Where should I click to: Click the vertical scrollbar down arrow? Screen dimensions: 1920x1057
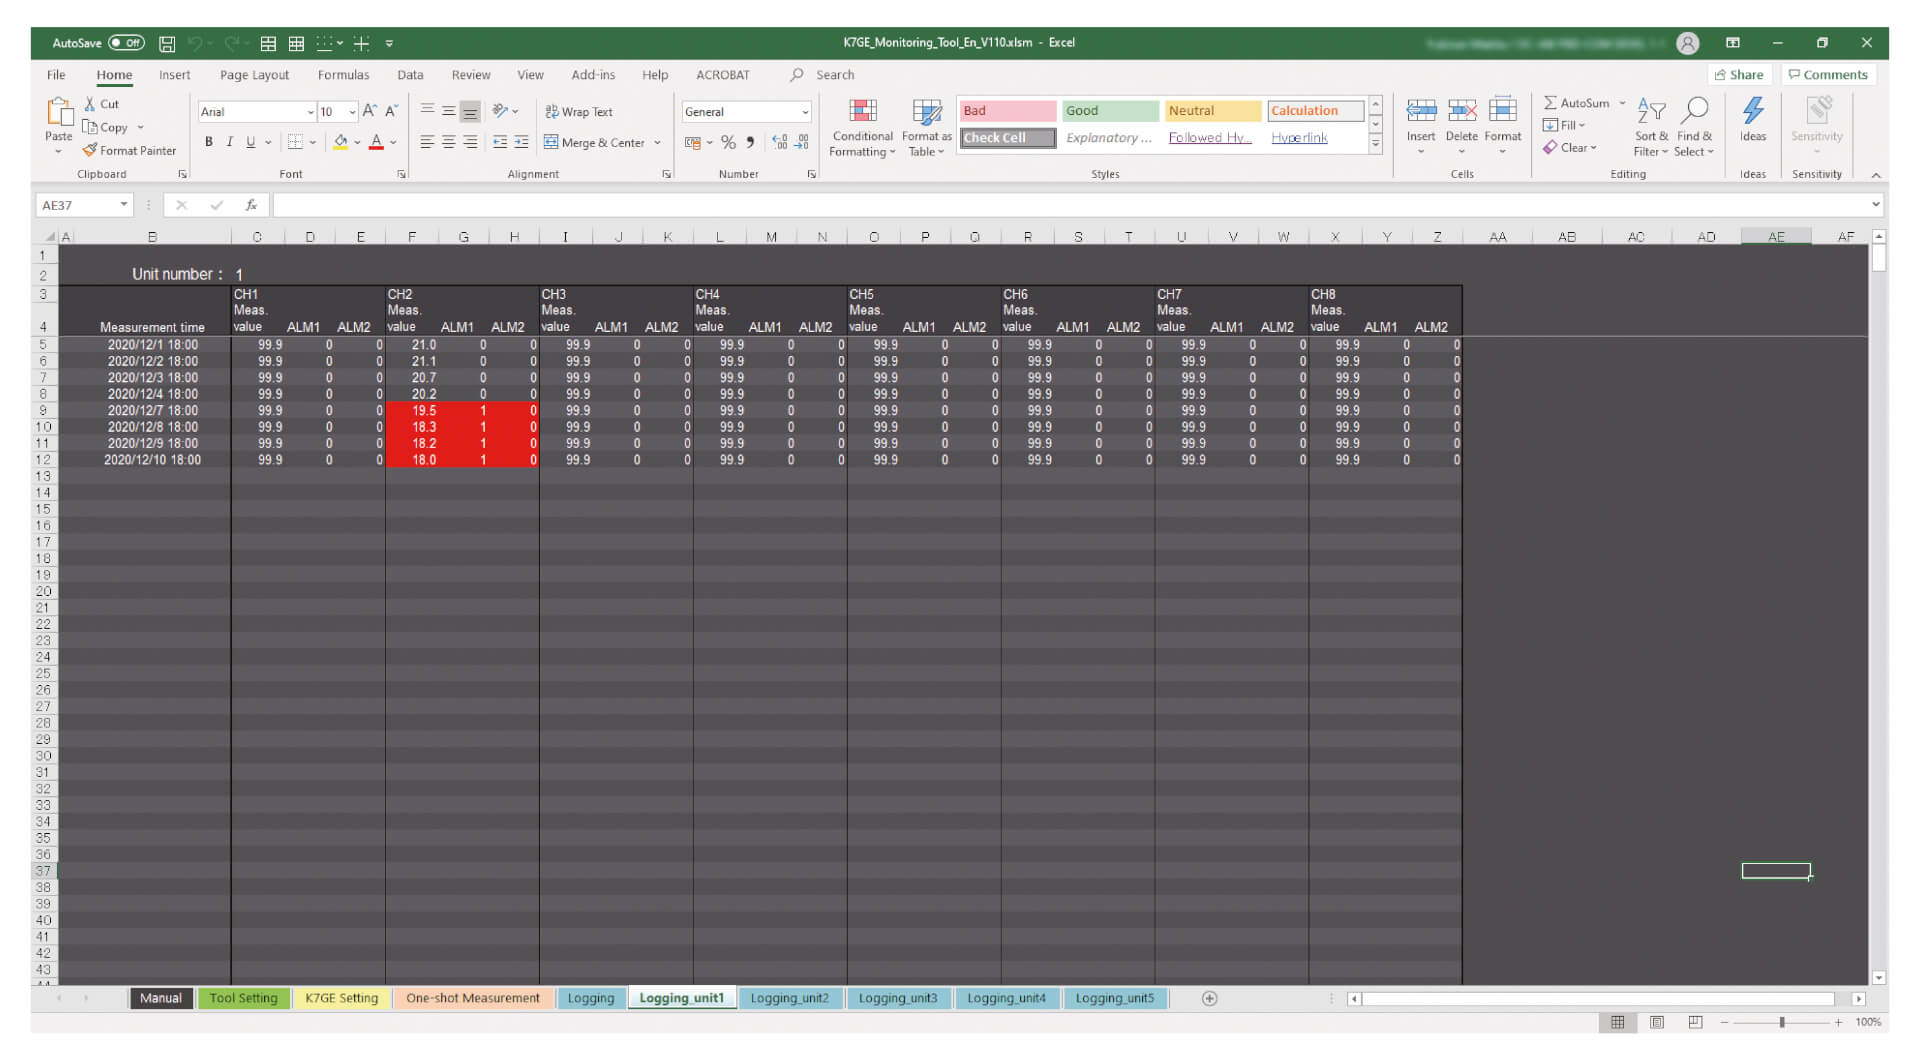[x=1879, y=978]
